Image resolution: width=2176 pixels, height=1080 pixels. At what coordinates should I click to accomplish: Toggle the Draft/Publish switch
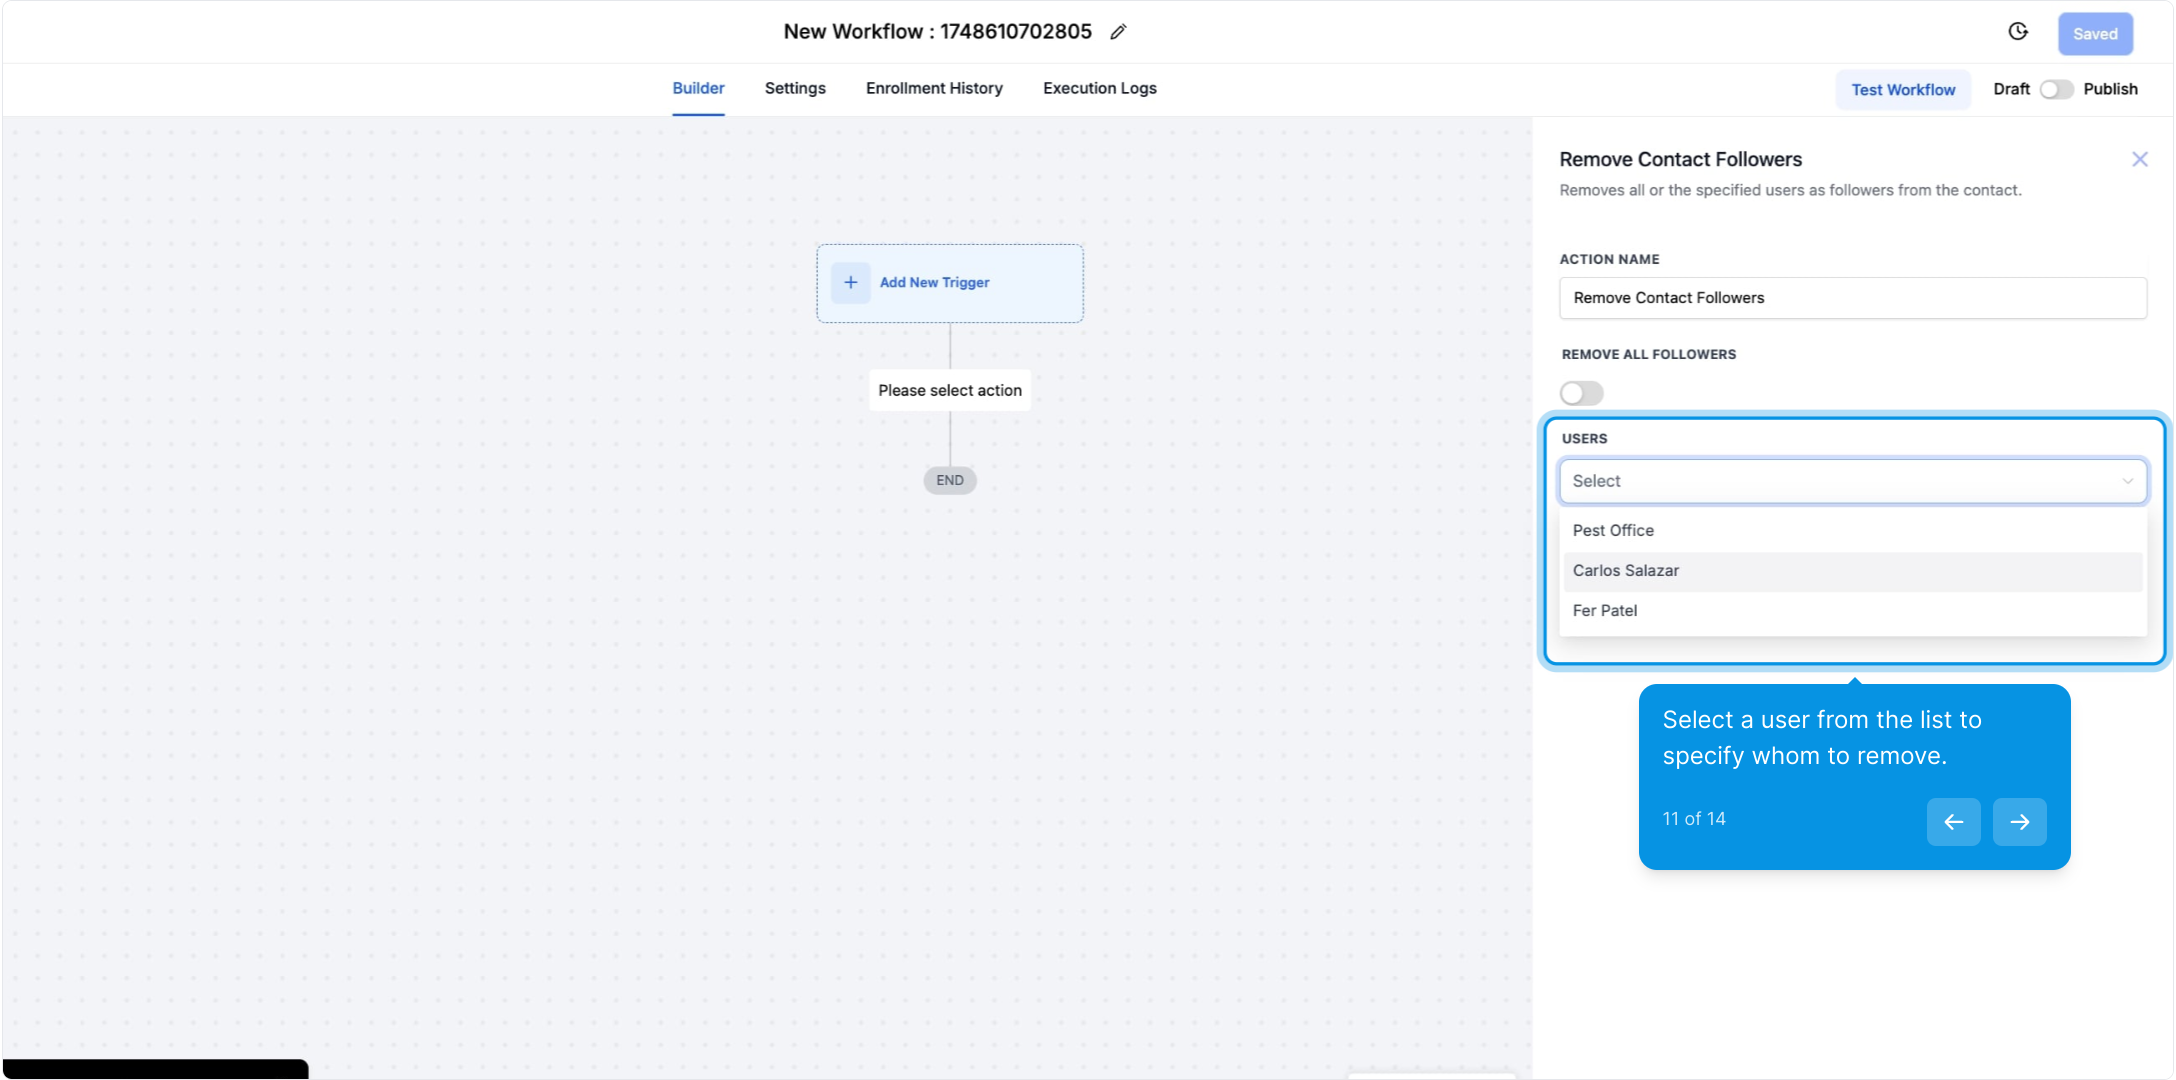click(x=2056, y=89)
